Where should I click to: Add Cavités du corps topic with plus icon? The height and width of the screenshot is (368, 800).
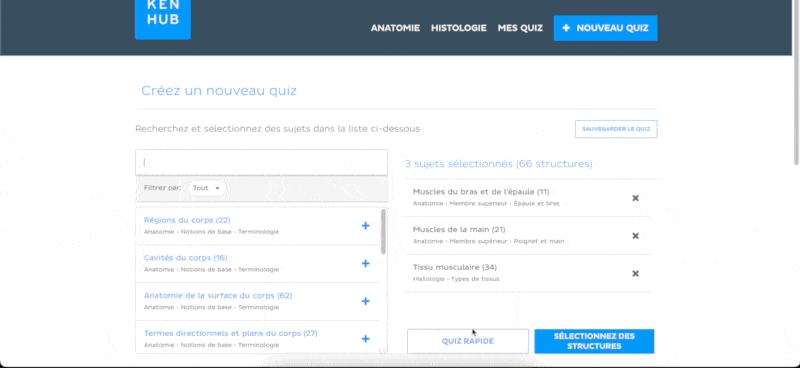point(365,263)
